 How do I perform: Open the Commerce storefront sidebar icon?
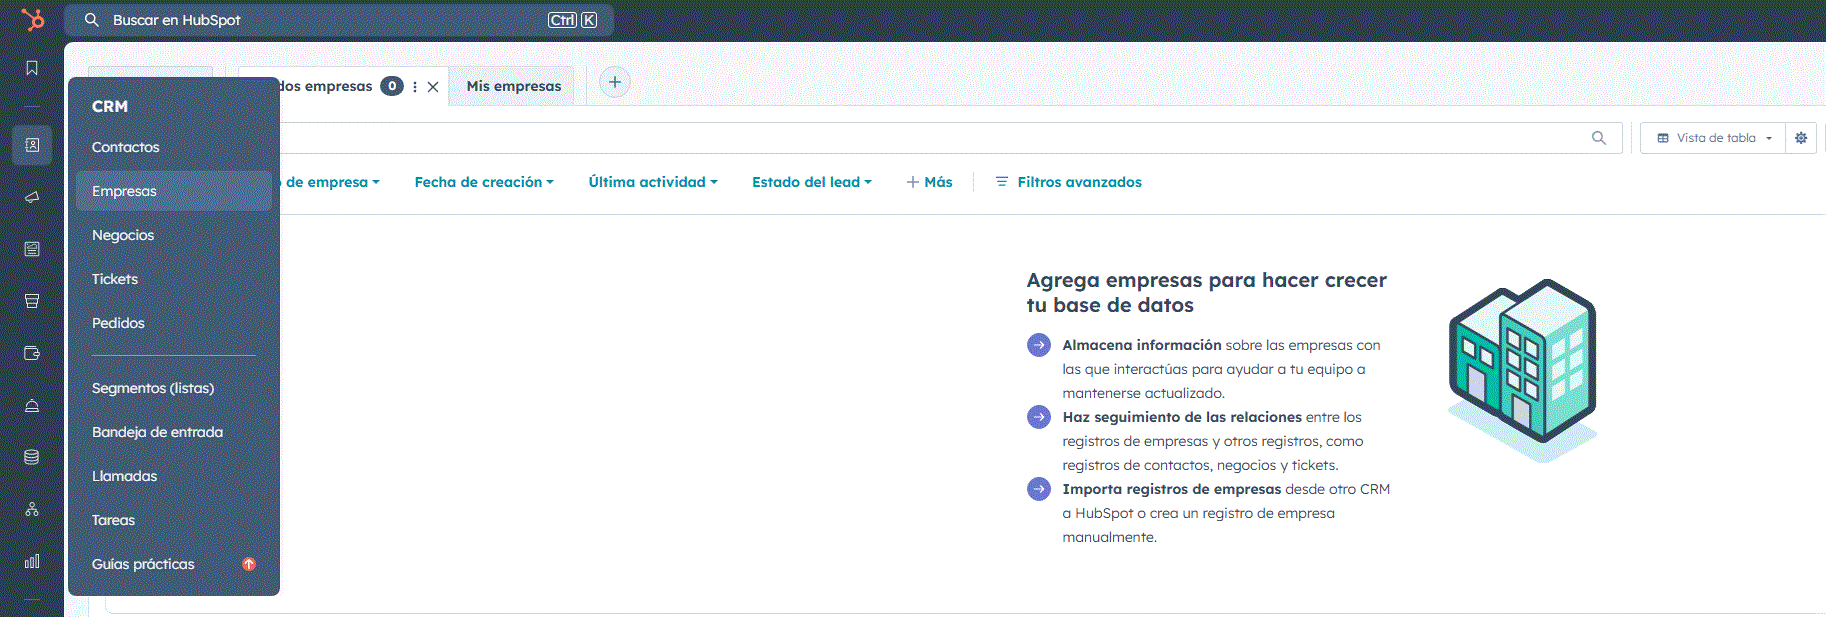click(32, 301)
